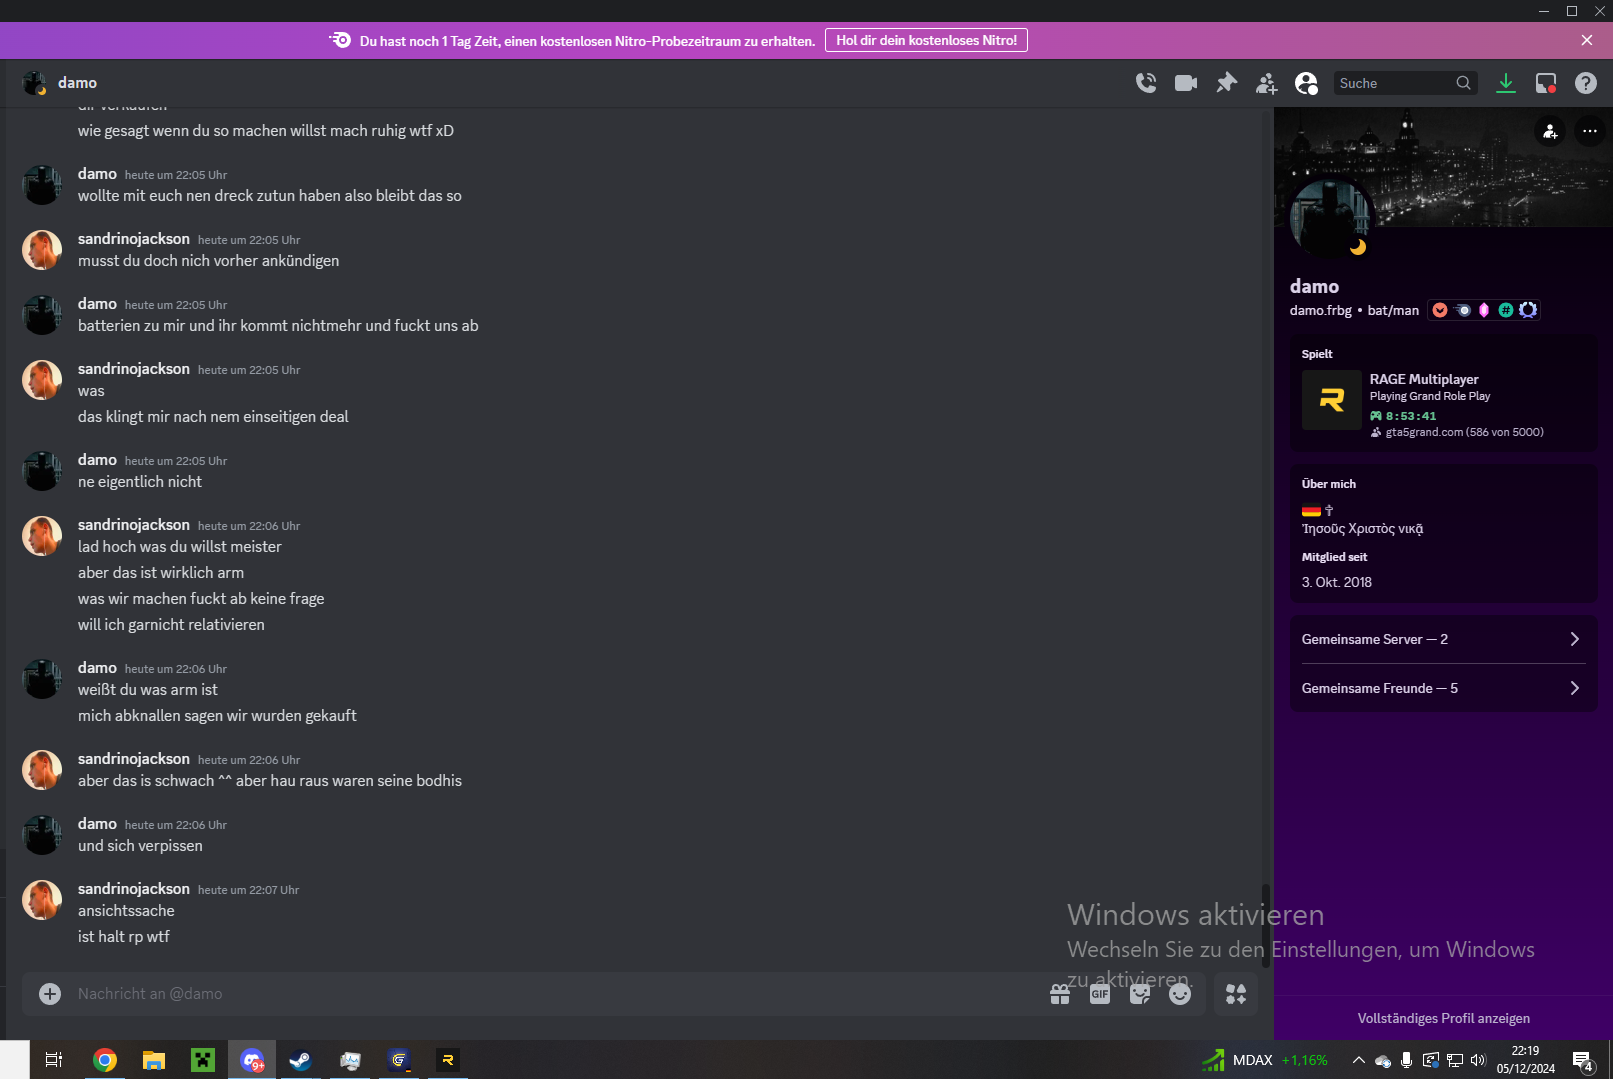
Task: Click the Suche search field
Action: click(1395, 83)
